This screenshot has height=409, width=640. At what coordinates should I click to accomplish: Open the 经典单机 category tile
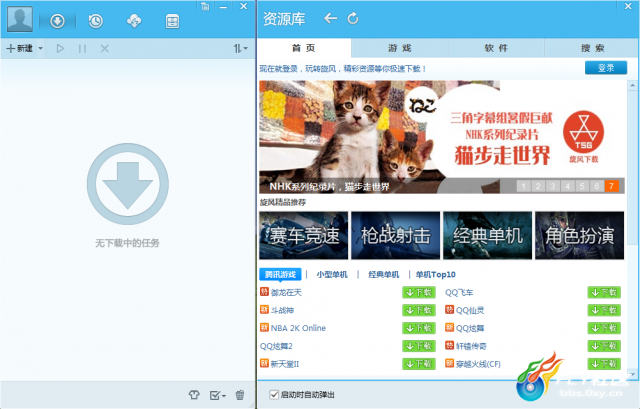pyautogui.click(x=488, y=236)
